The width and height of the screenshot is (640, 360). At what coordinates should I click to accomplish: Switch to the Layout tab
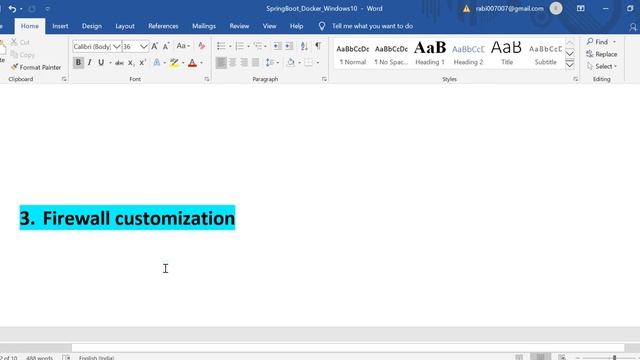click(x=125, y=26)
